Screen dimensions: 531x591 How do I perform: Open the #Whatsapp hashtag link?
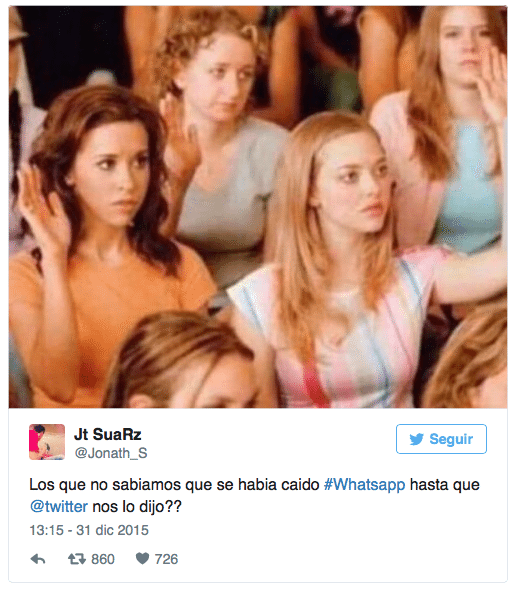[364, 485]
